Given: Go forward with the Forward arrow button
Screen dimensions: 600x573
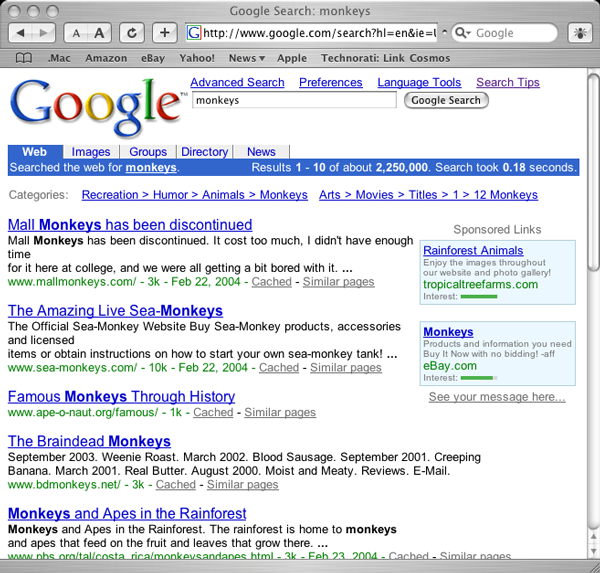Looking at the screenshot, I should (44, 33).
